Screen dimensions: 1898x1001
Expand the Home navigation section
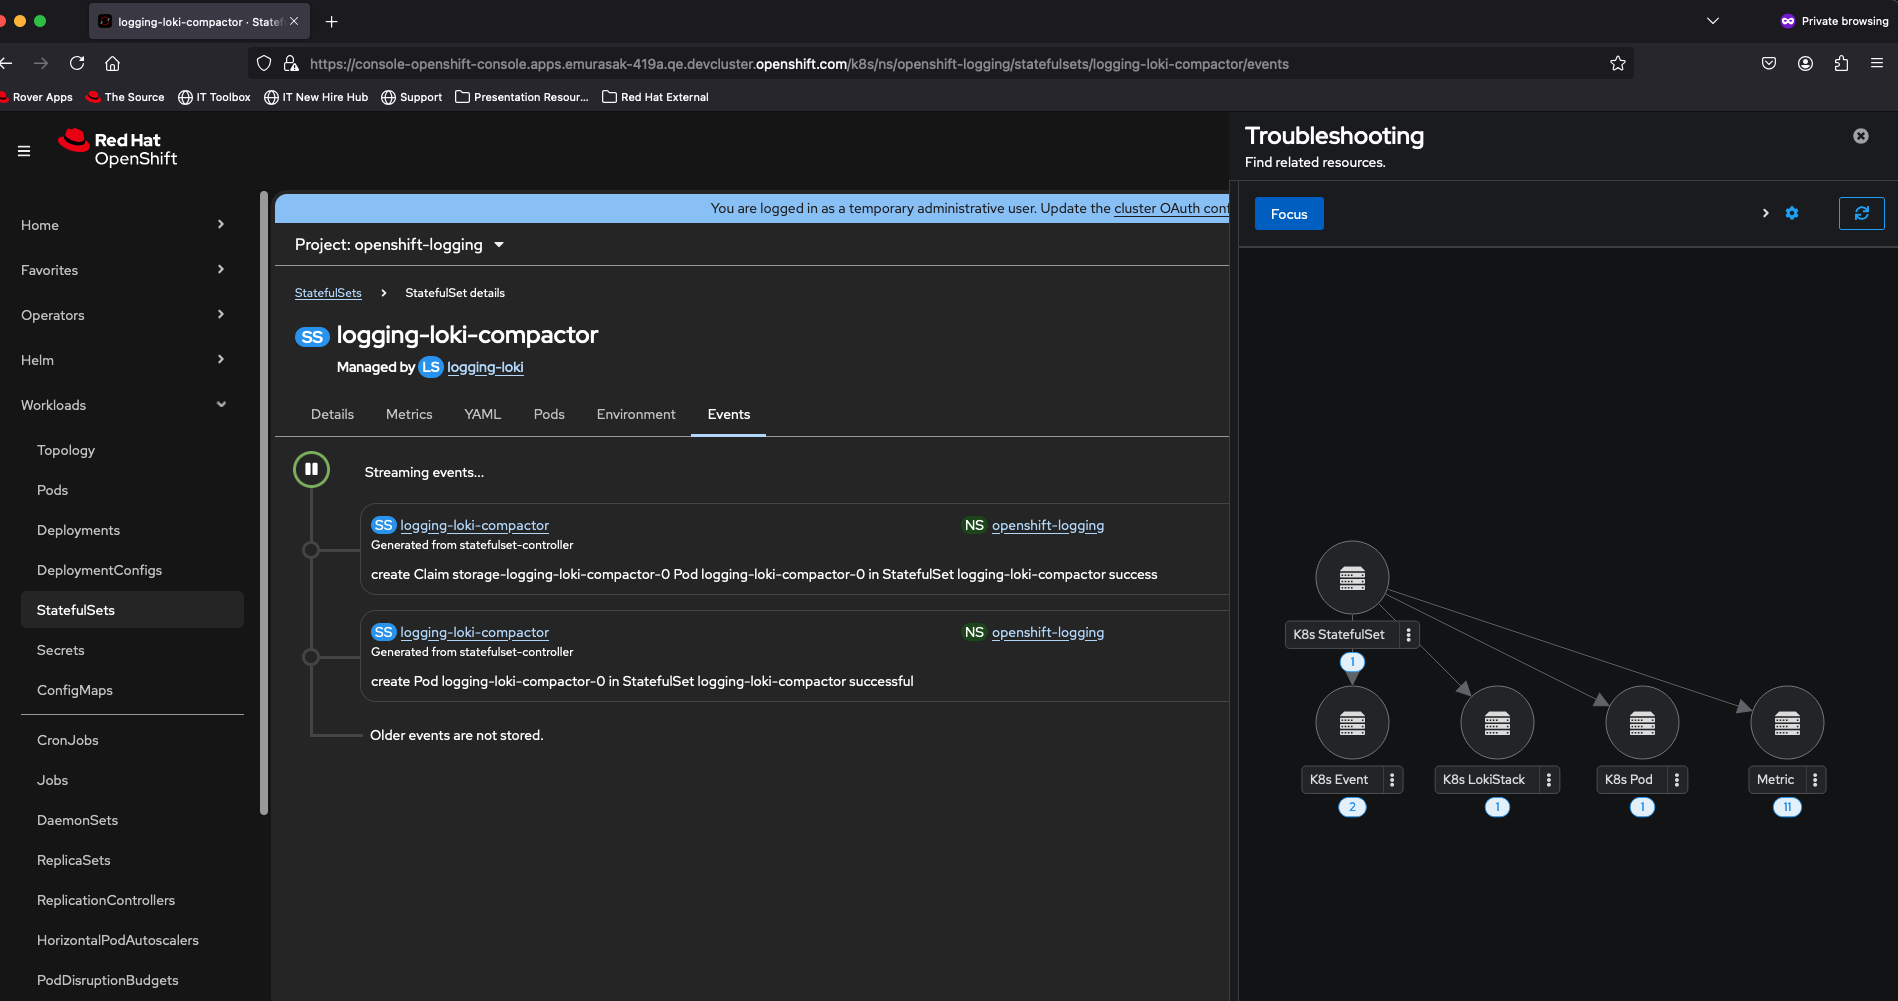coord(124,225)
